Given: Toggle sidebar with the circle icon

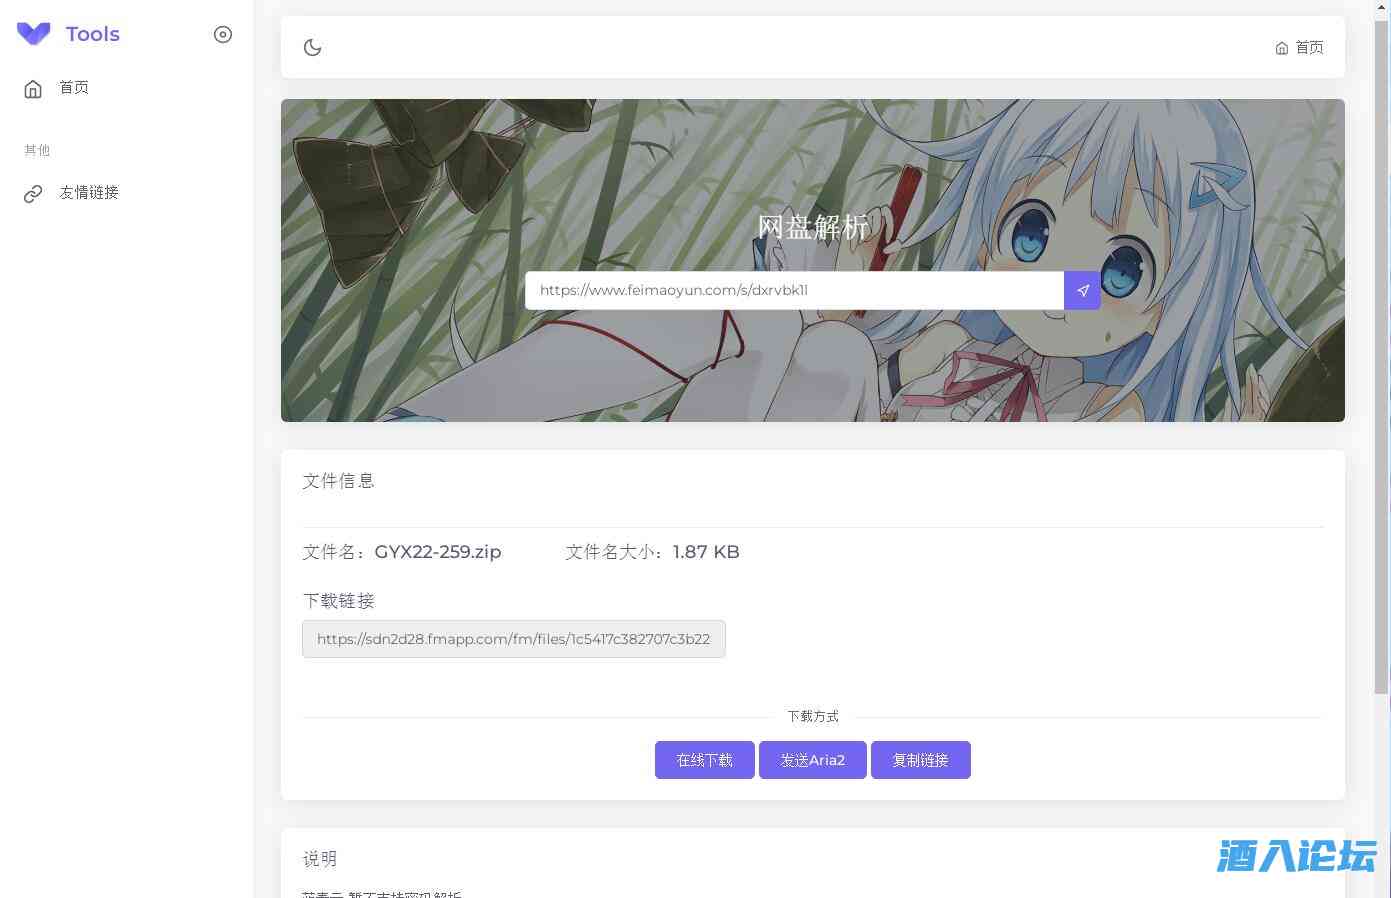Looking at the screenshot, I should point(223,35).
